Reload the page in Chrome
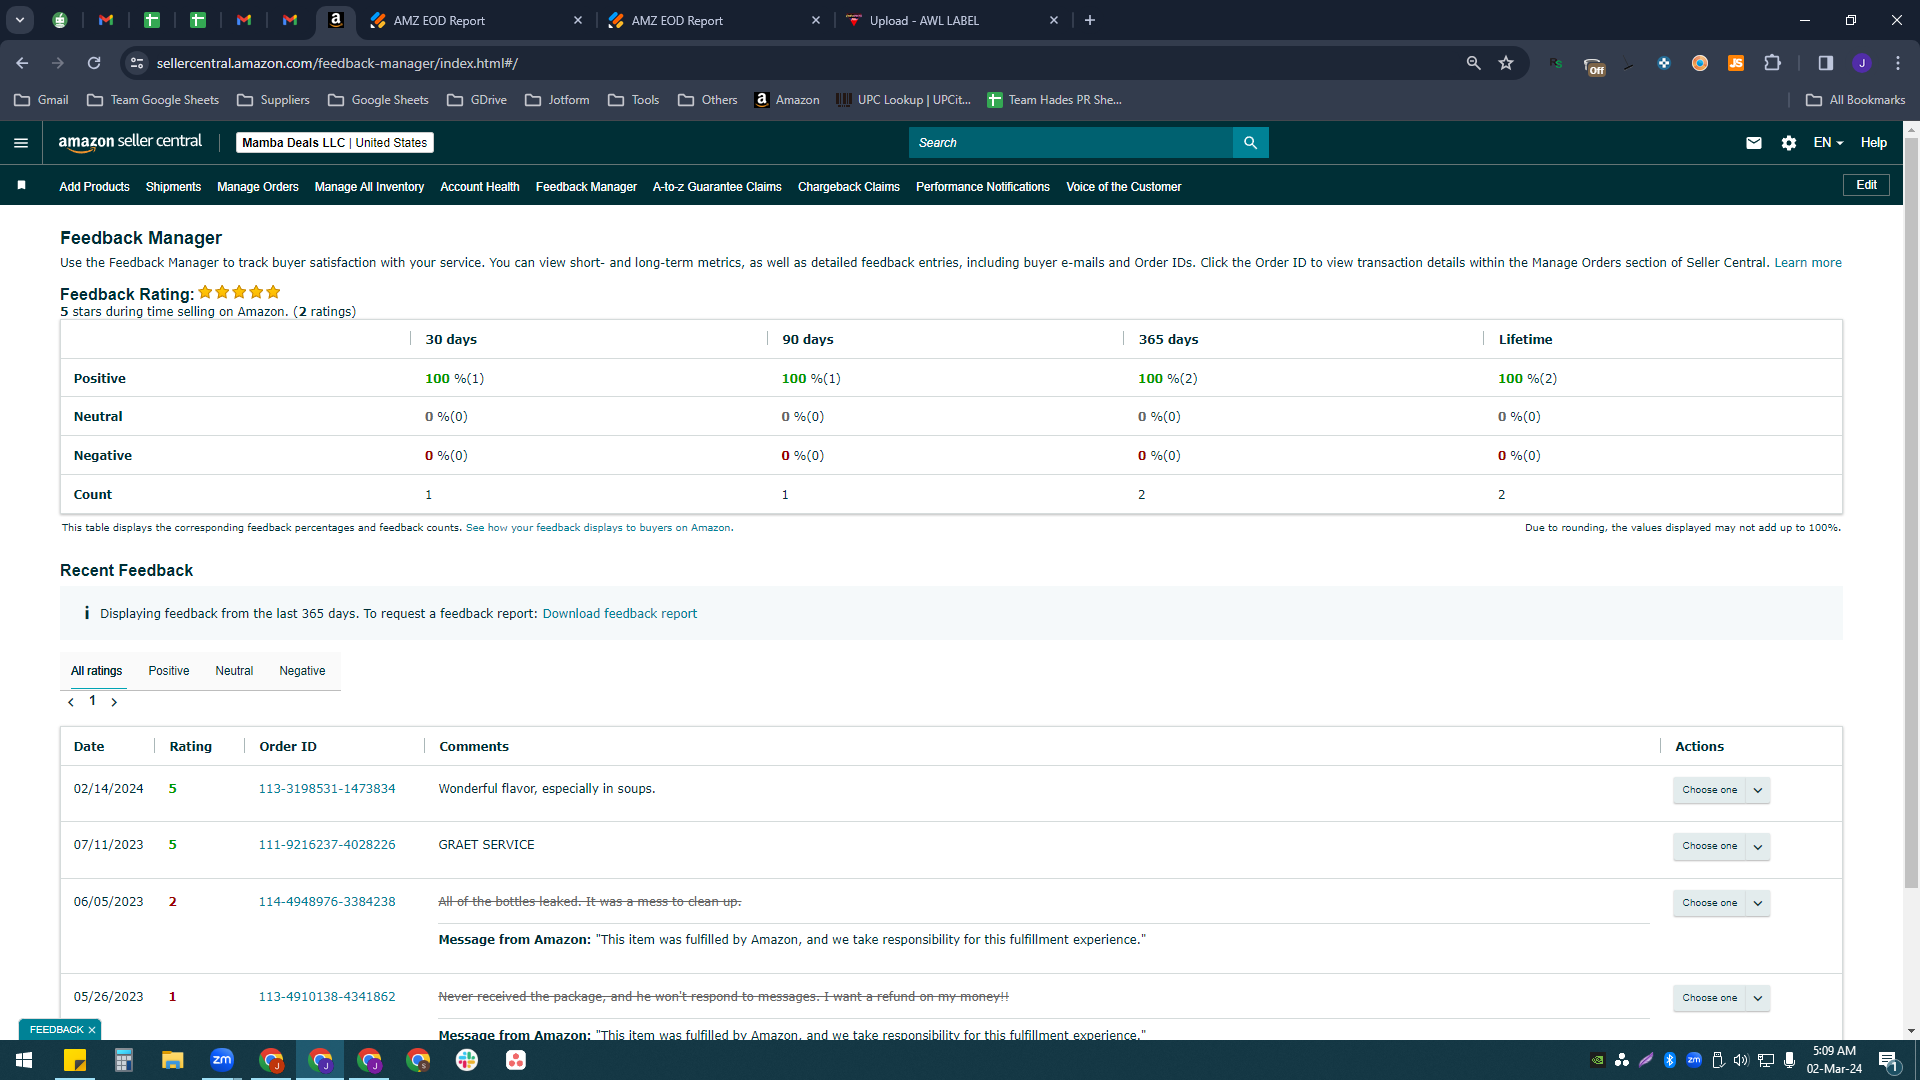This screenshot has width=1920, height=1080. (94, 63)
